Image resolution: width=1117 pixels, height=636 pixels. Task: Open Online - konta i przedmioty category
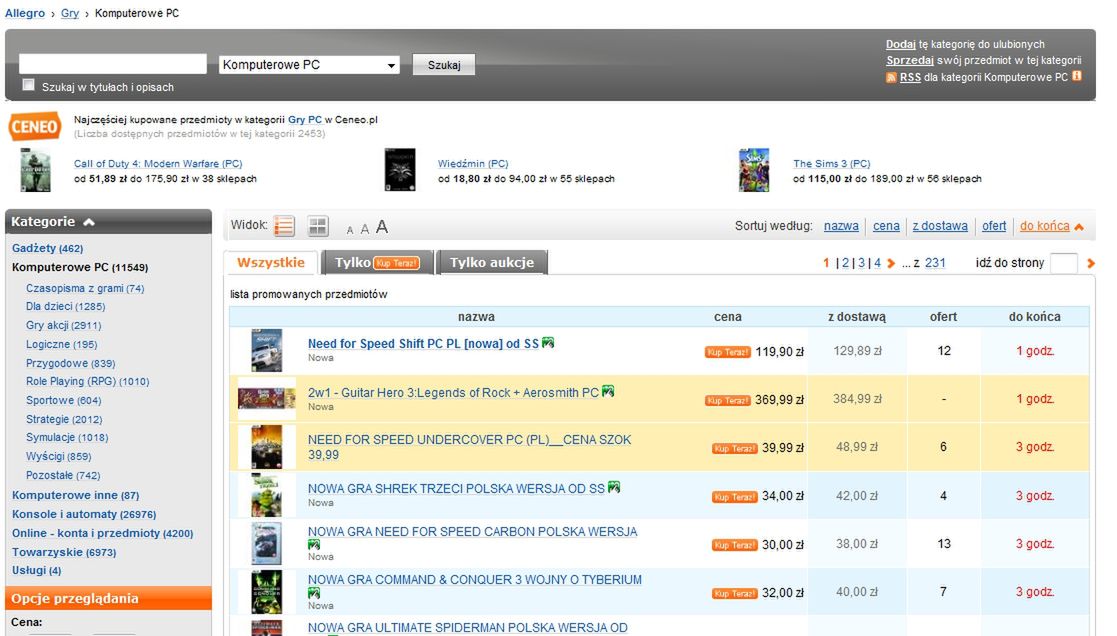(x=103, y=533)
